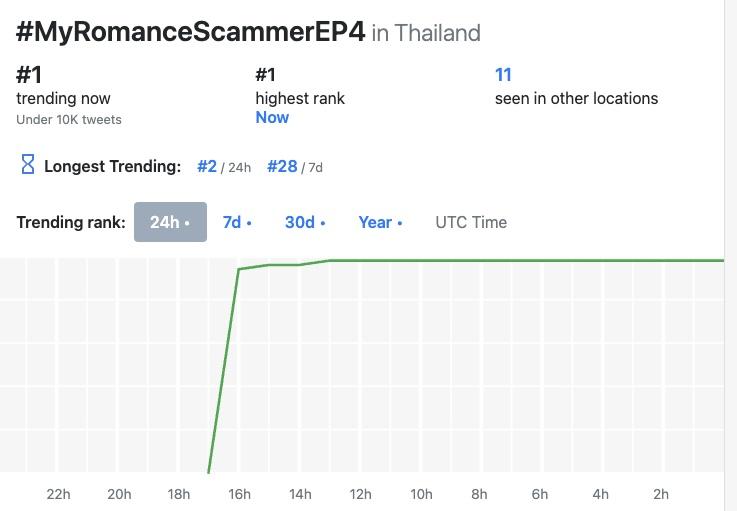
Task: Switch to the Year trending rank tab
Action: point(379,222)
